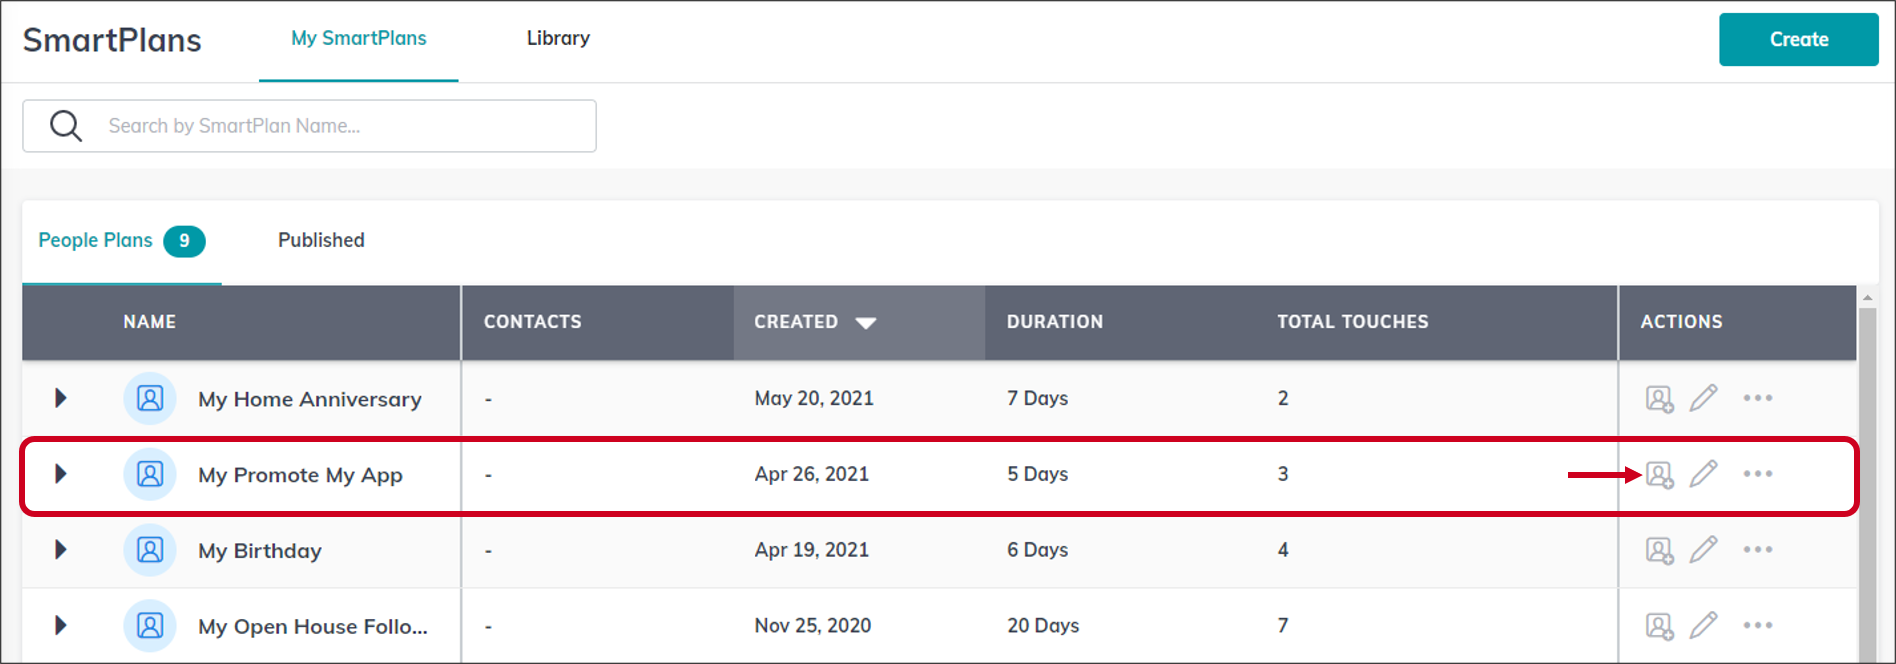Edit the My Promote My App plan
This screenshot has height=664, width=1896.
1704,474
